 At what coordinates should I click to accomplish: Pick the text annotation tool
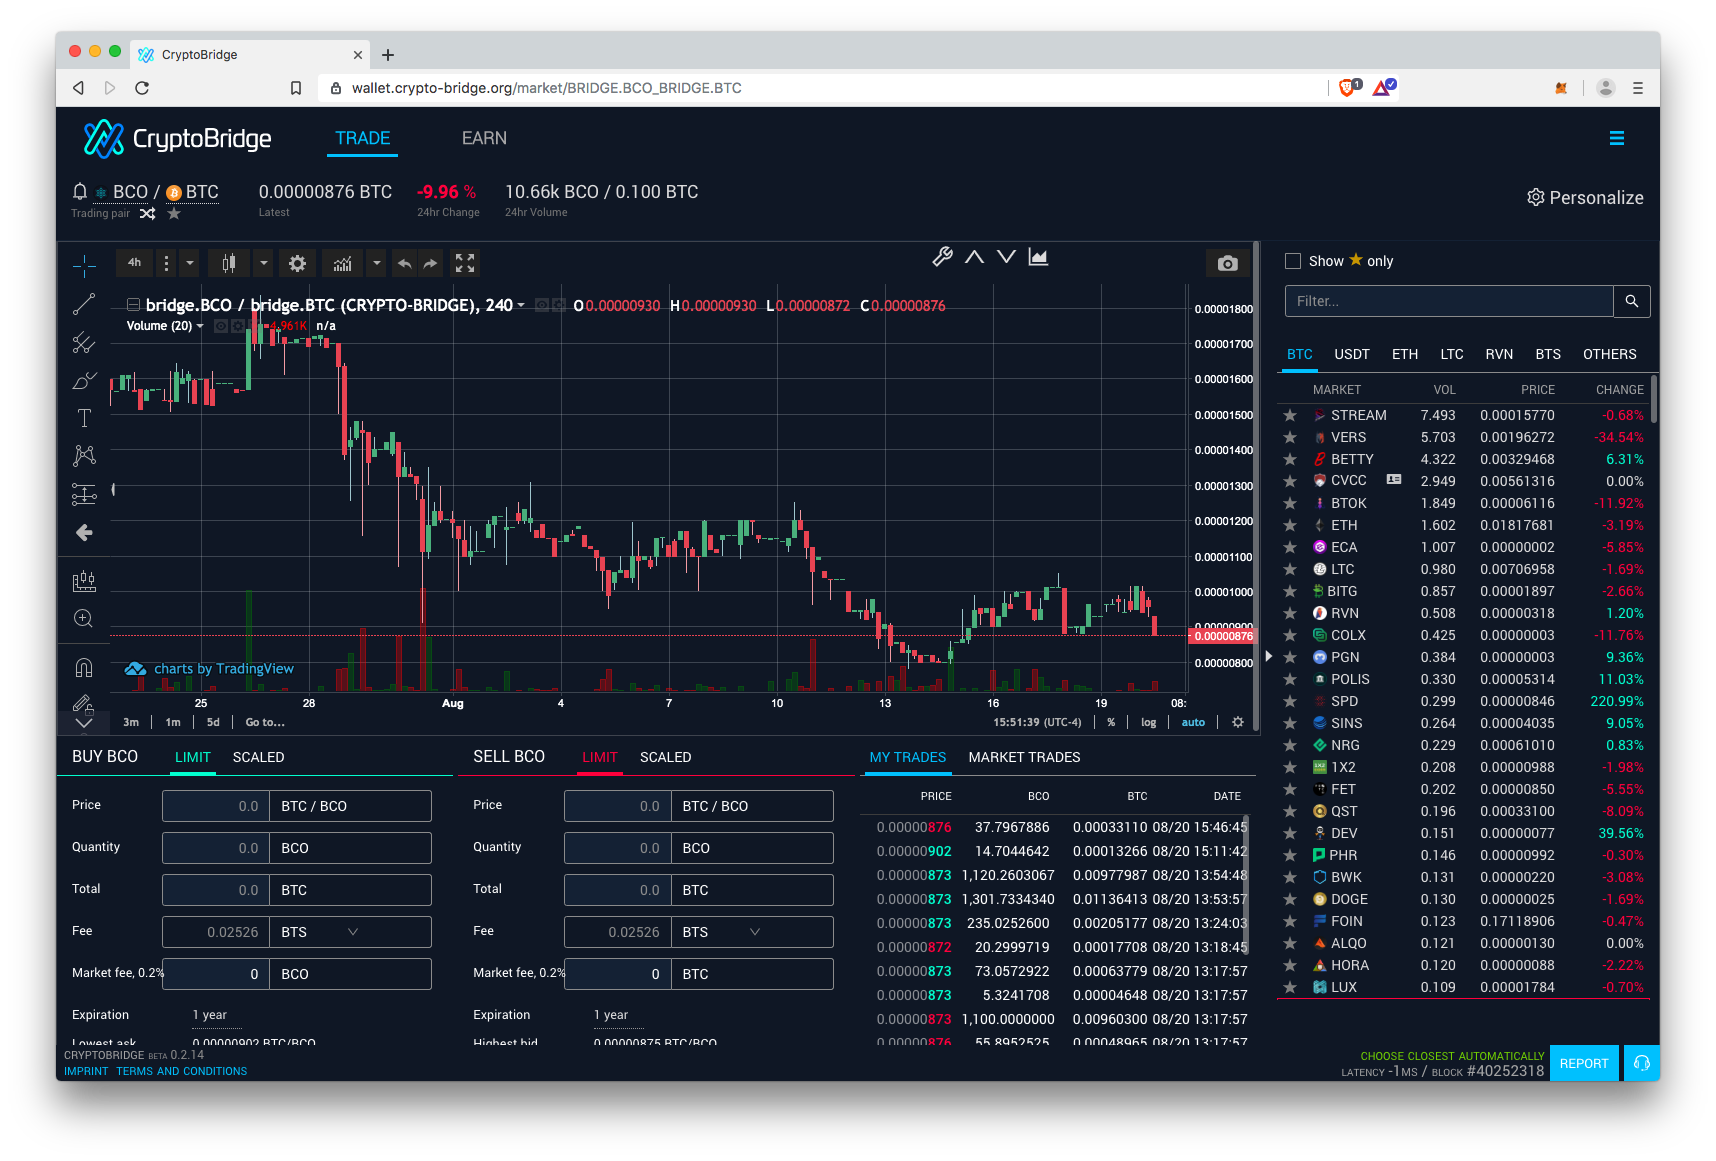(x=84, y=418)
